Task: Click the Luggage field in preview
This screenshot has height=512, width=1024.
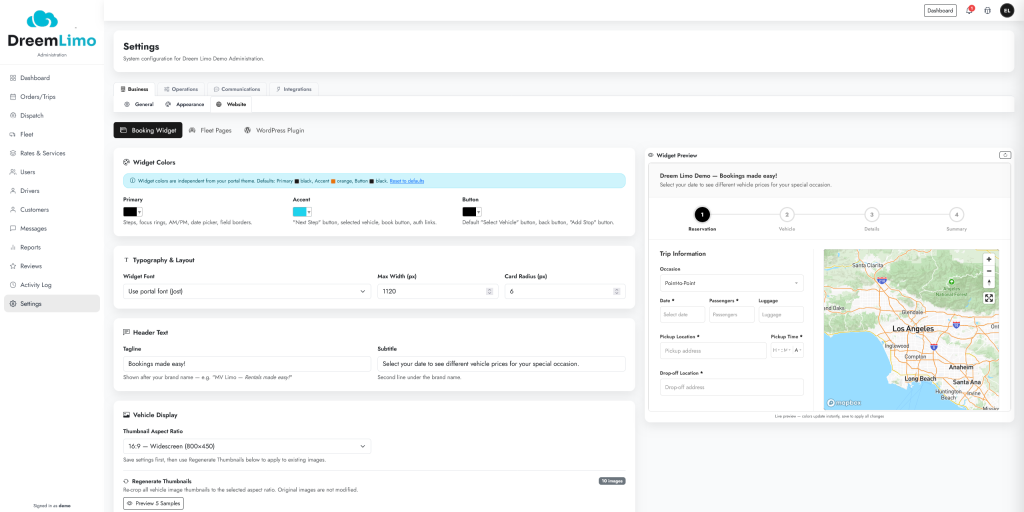Action: coord(781,315)
